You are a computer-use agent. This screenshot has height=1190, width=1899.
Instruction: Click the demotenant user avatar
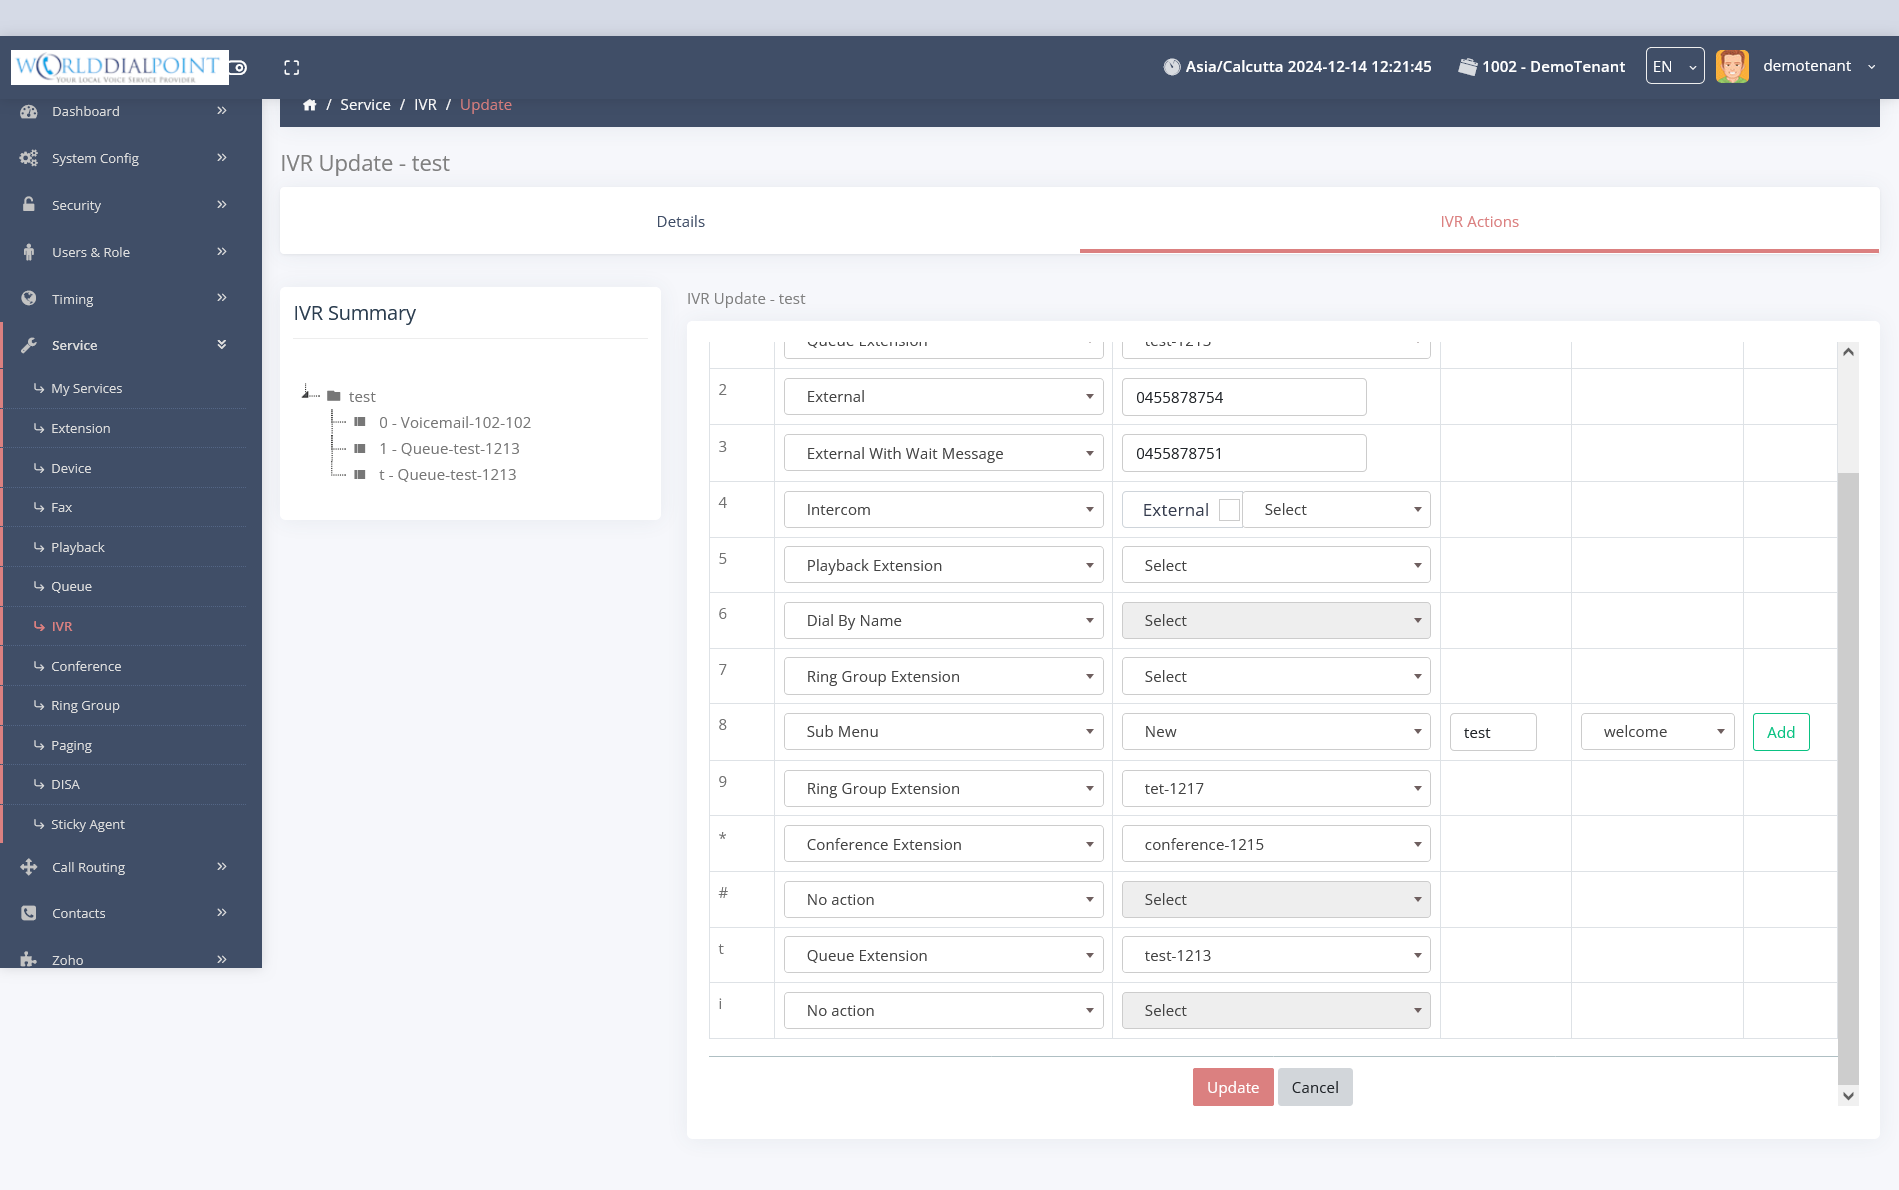[x=1732, y=67]
